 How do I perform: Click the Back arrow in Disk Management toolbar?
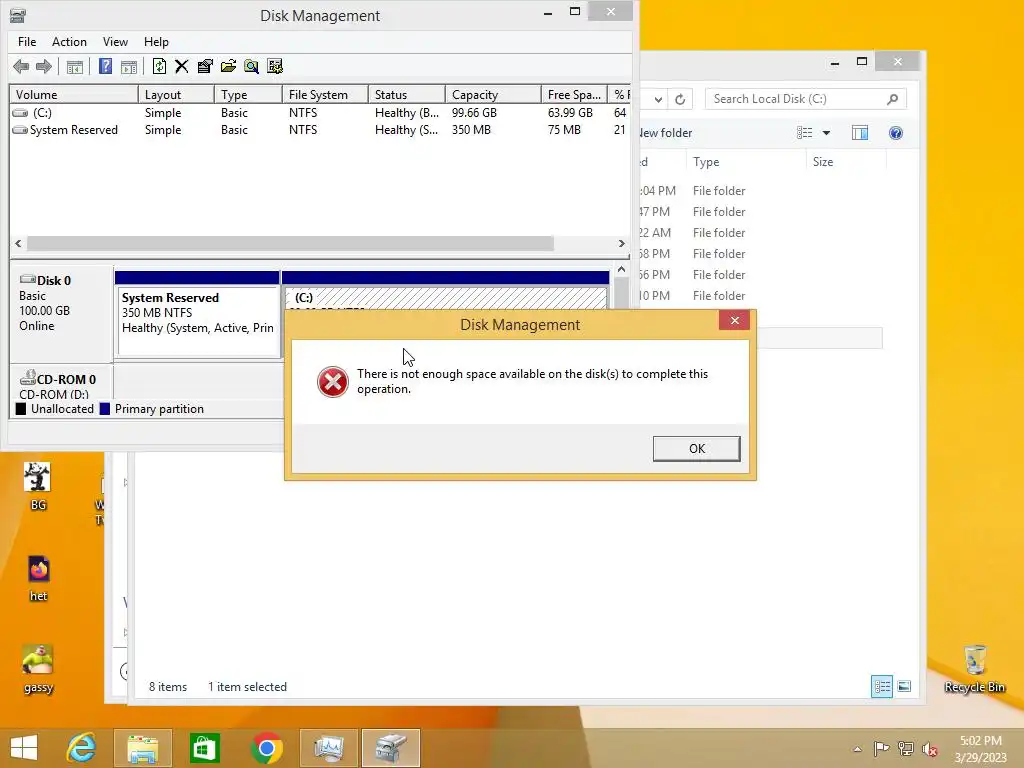point(21,66)
